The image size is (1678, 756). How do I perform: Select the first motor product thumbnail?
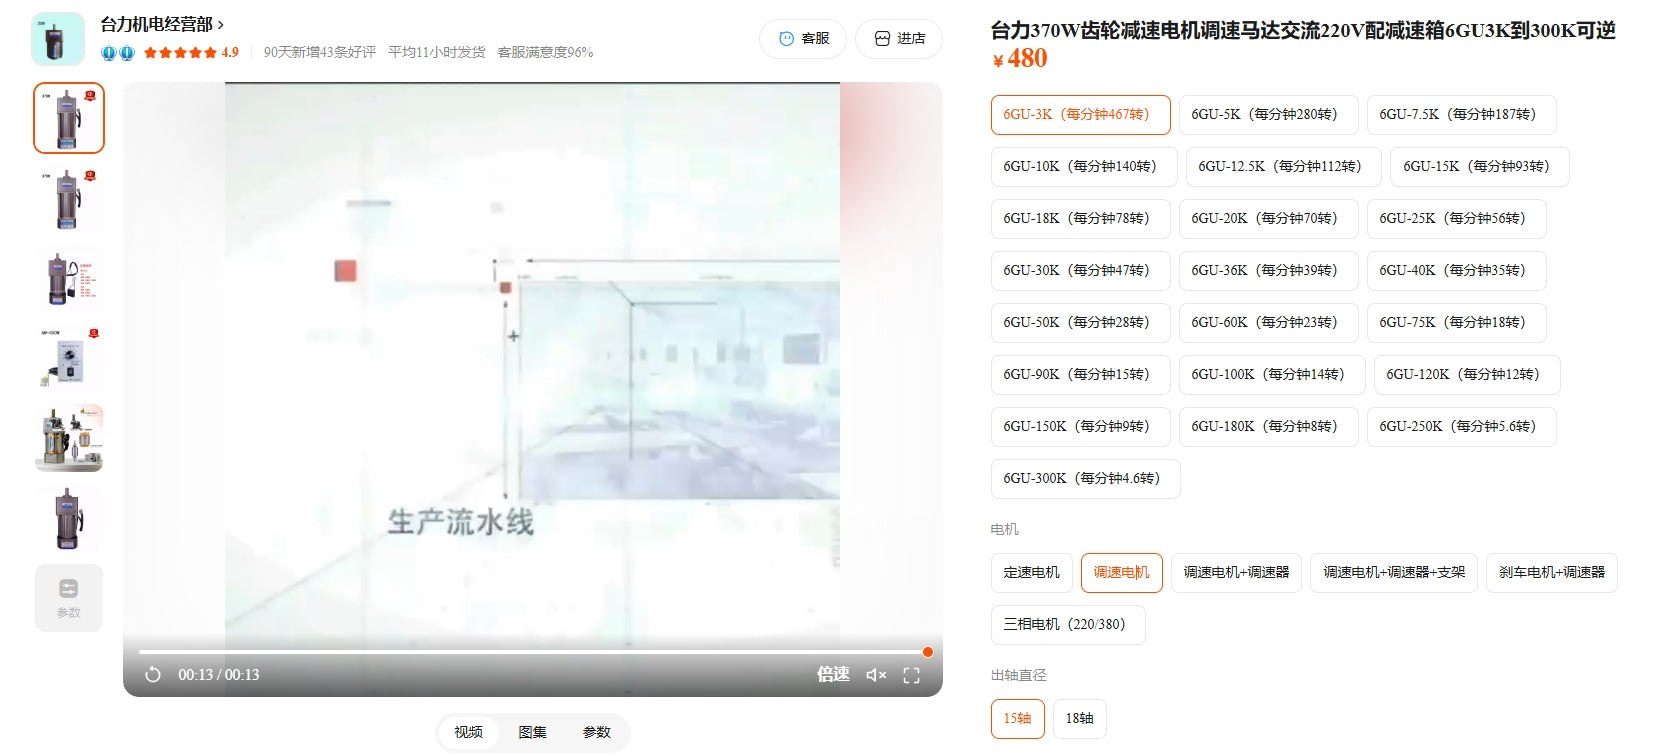point(69,118)
